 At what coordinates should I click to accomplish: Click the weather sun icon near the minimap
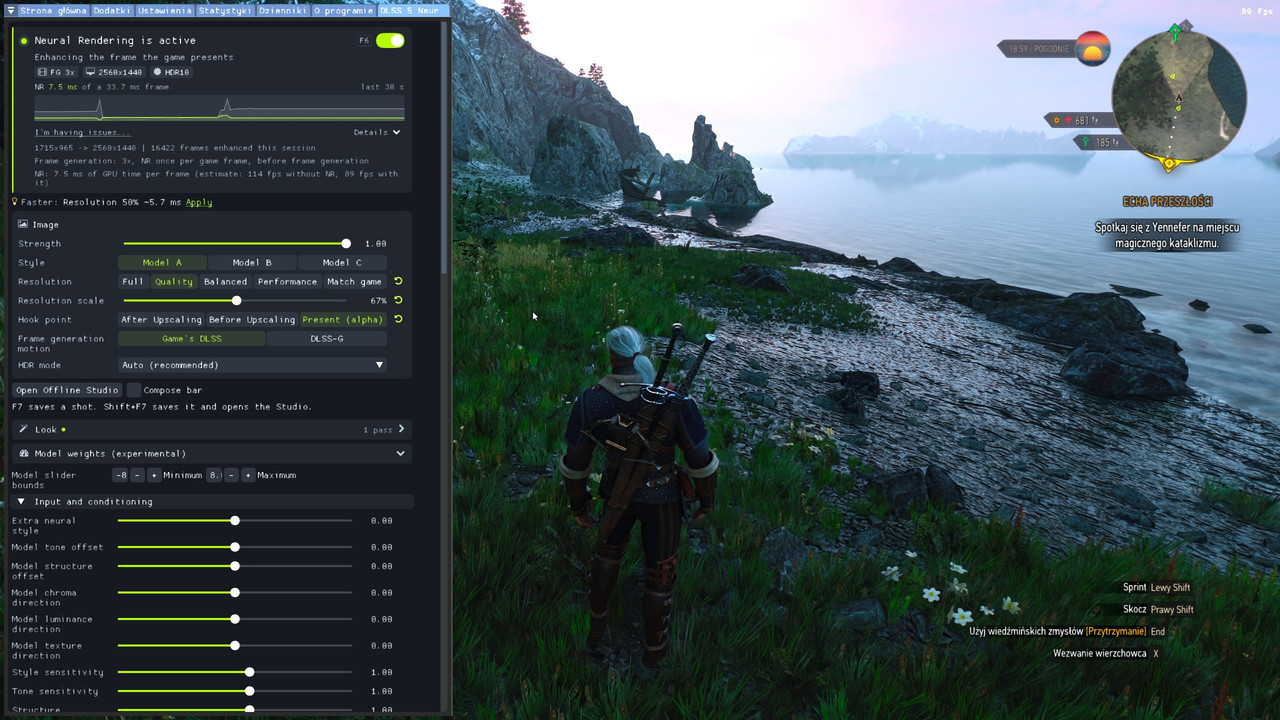tap(1093, 48)
